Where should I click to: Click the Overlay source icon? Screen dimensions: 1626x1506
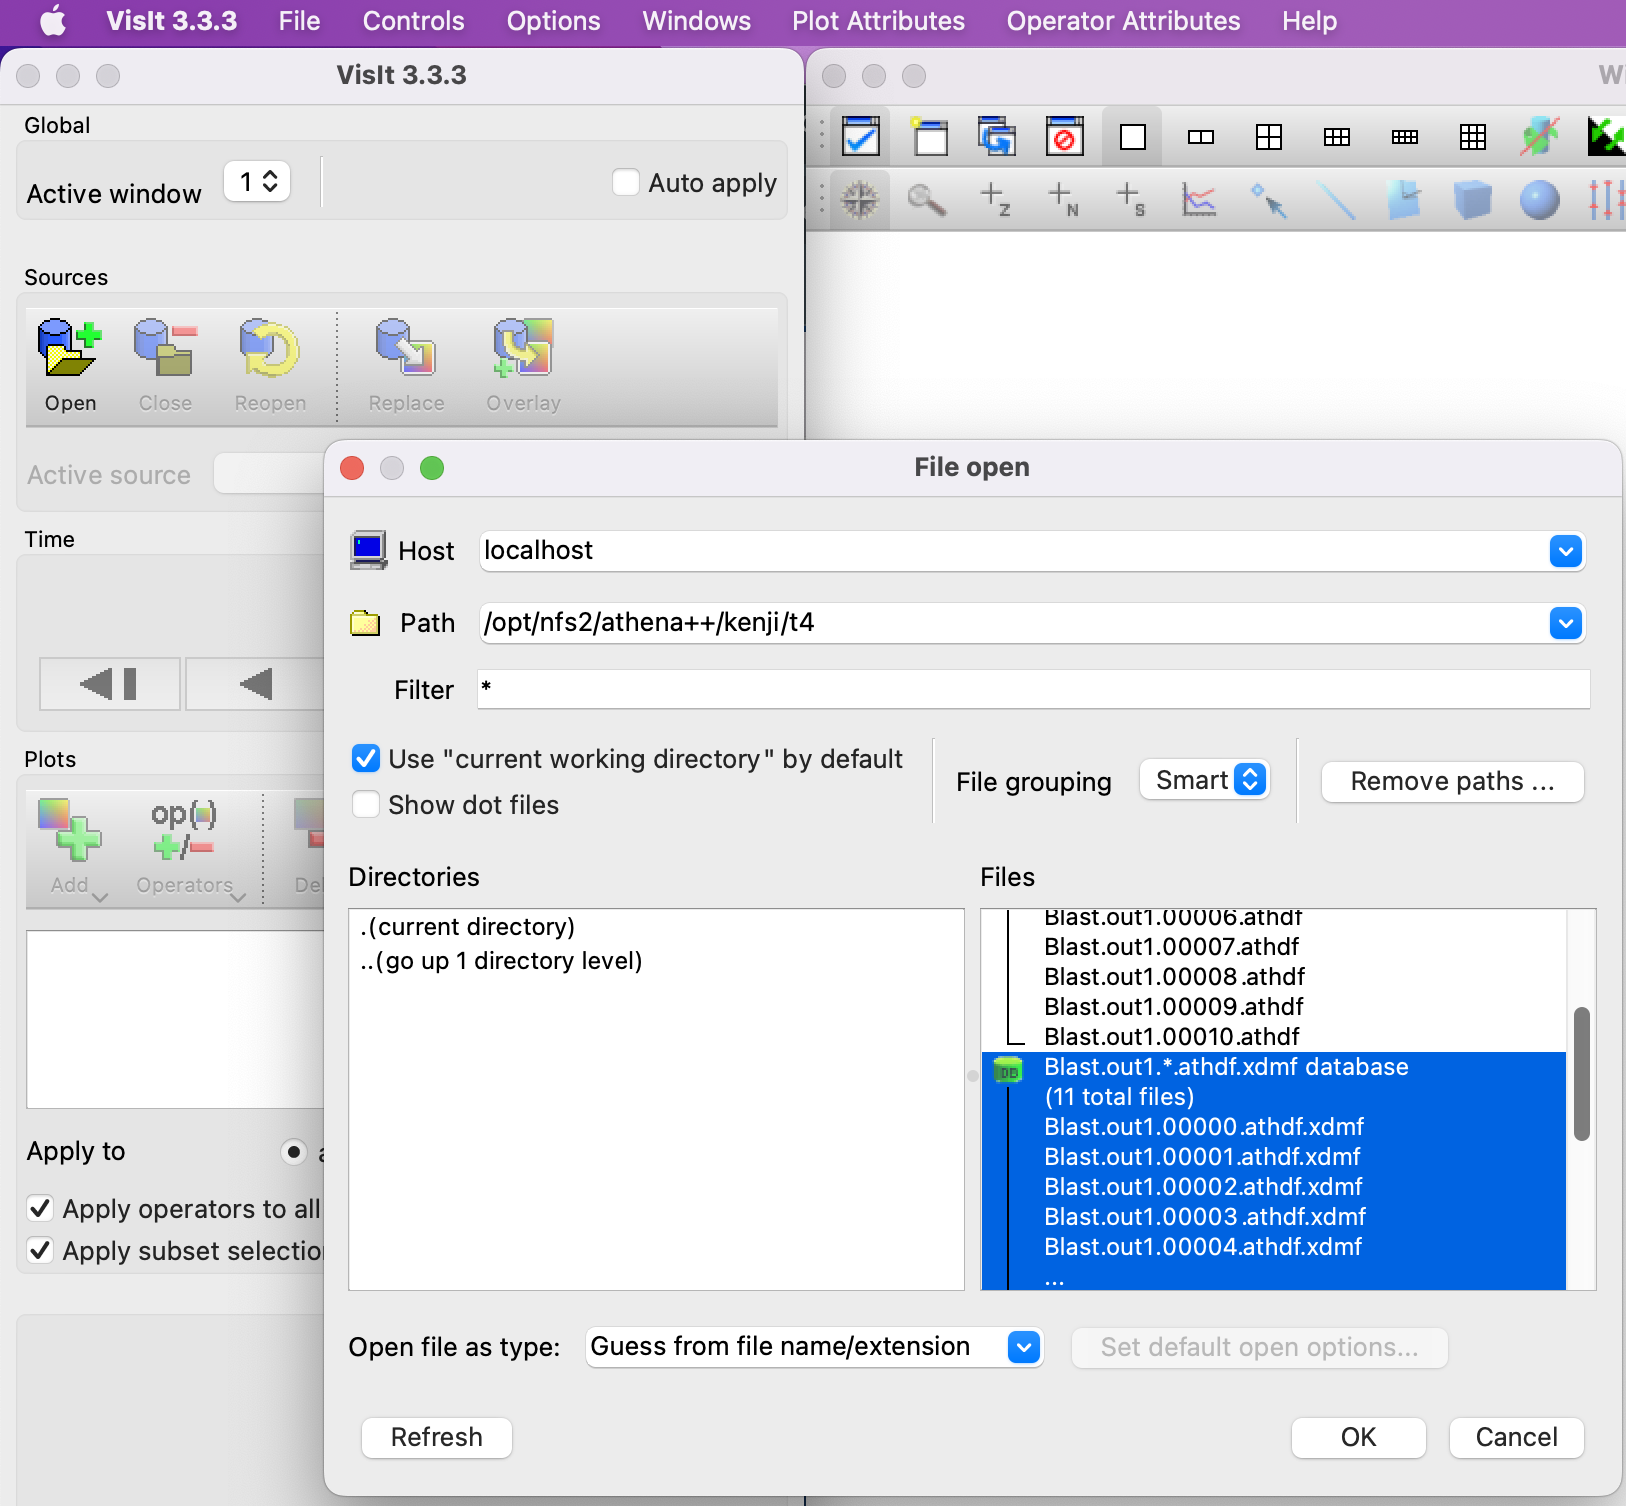523,348
